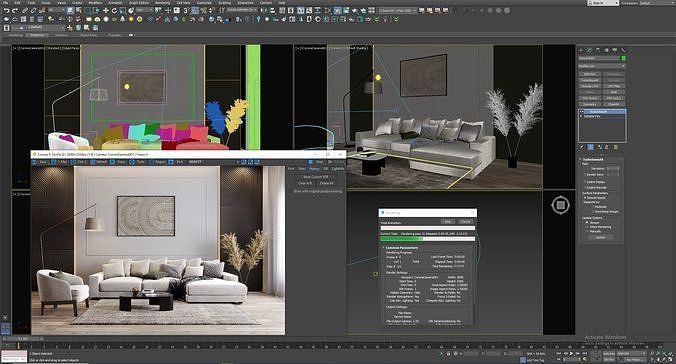Image resolution: width=676 pixels, height=364 pixels.
Task: Click Configure Modifier Sets icon
Action: (x=616, y=147)
